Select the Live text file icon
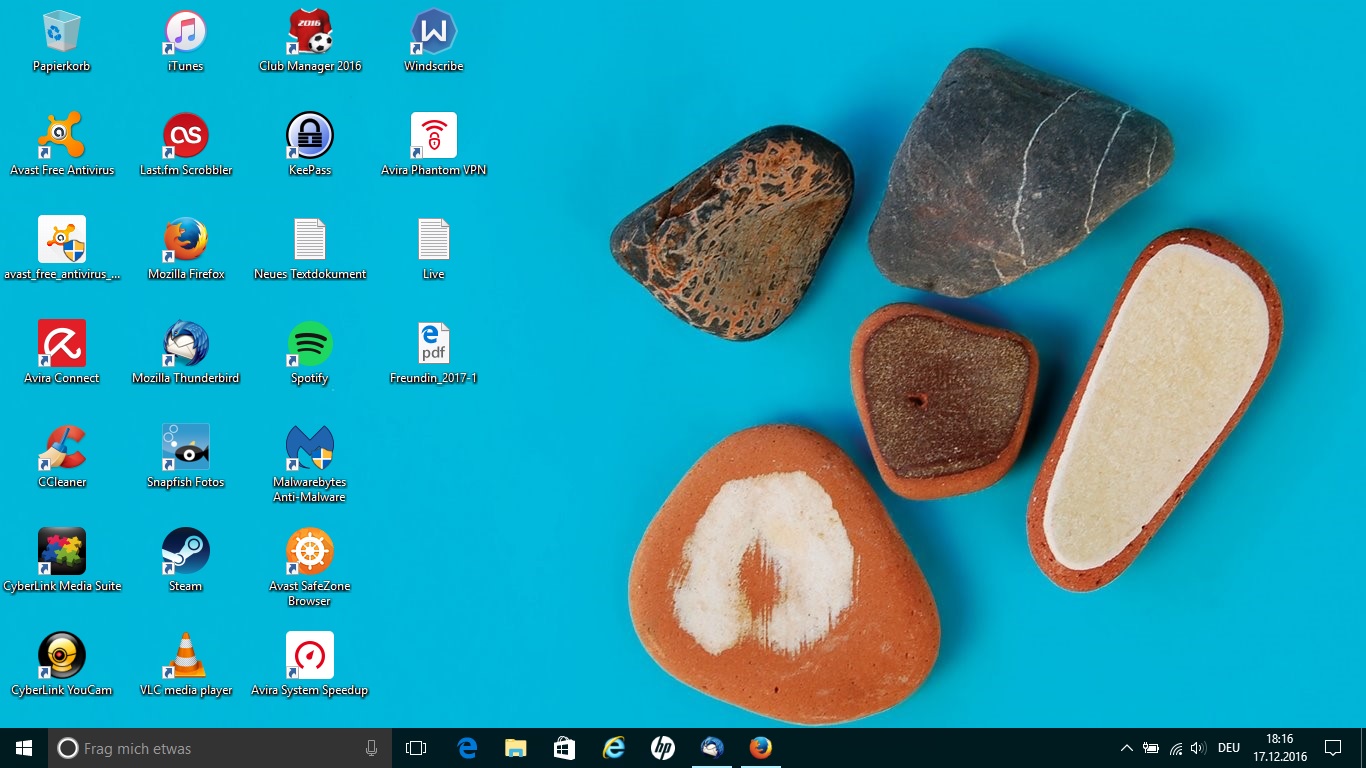 pos(434,249)
